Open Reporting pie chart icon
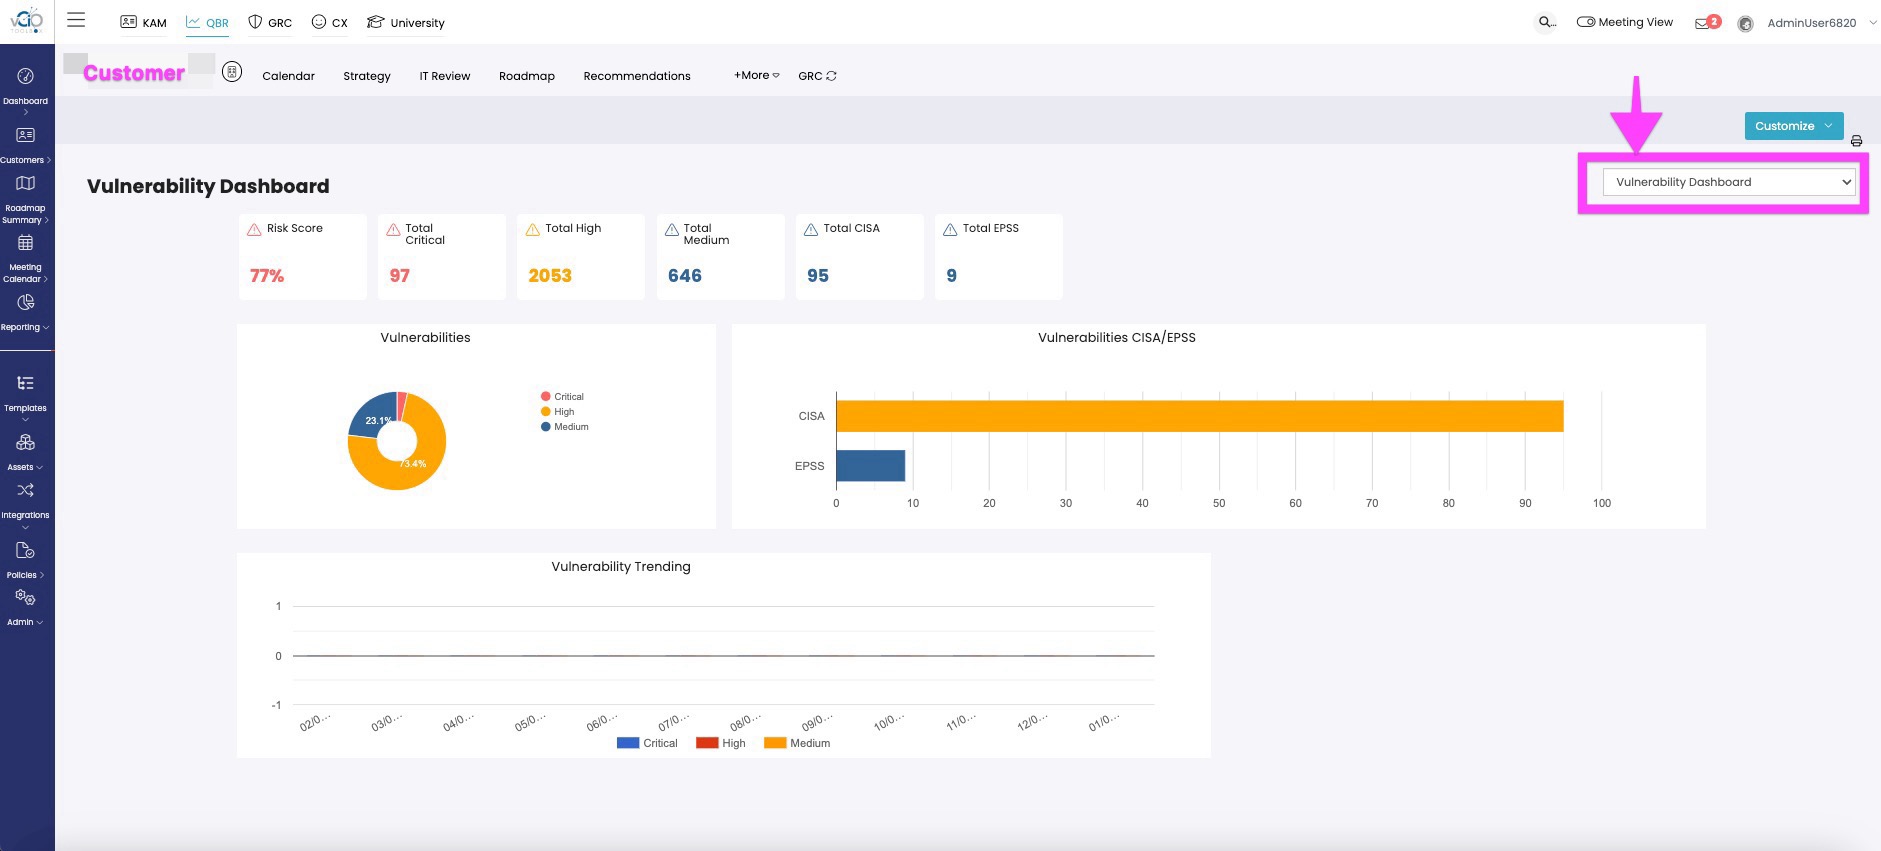The height and width of the screenshot is (851, 1881). tap(26, 302)
